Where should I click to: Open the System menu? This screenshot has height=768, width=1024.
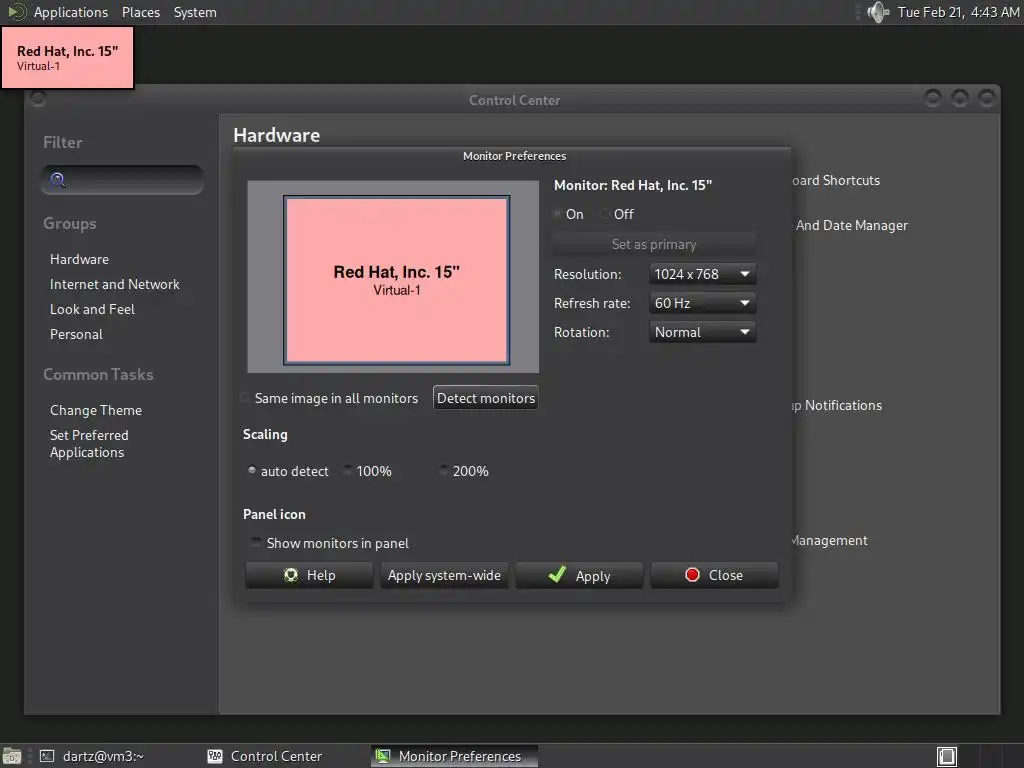(195, 12)
